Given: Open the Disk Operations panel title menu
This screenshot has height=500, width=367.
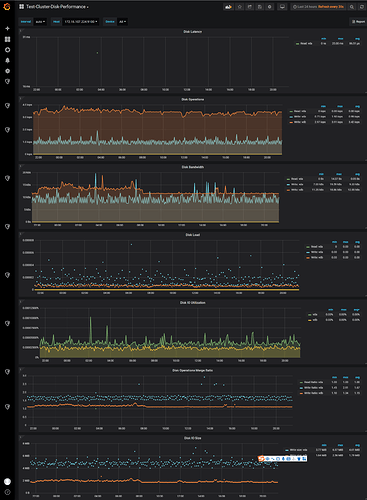Looking at the screenshot, I should point(192,99).
